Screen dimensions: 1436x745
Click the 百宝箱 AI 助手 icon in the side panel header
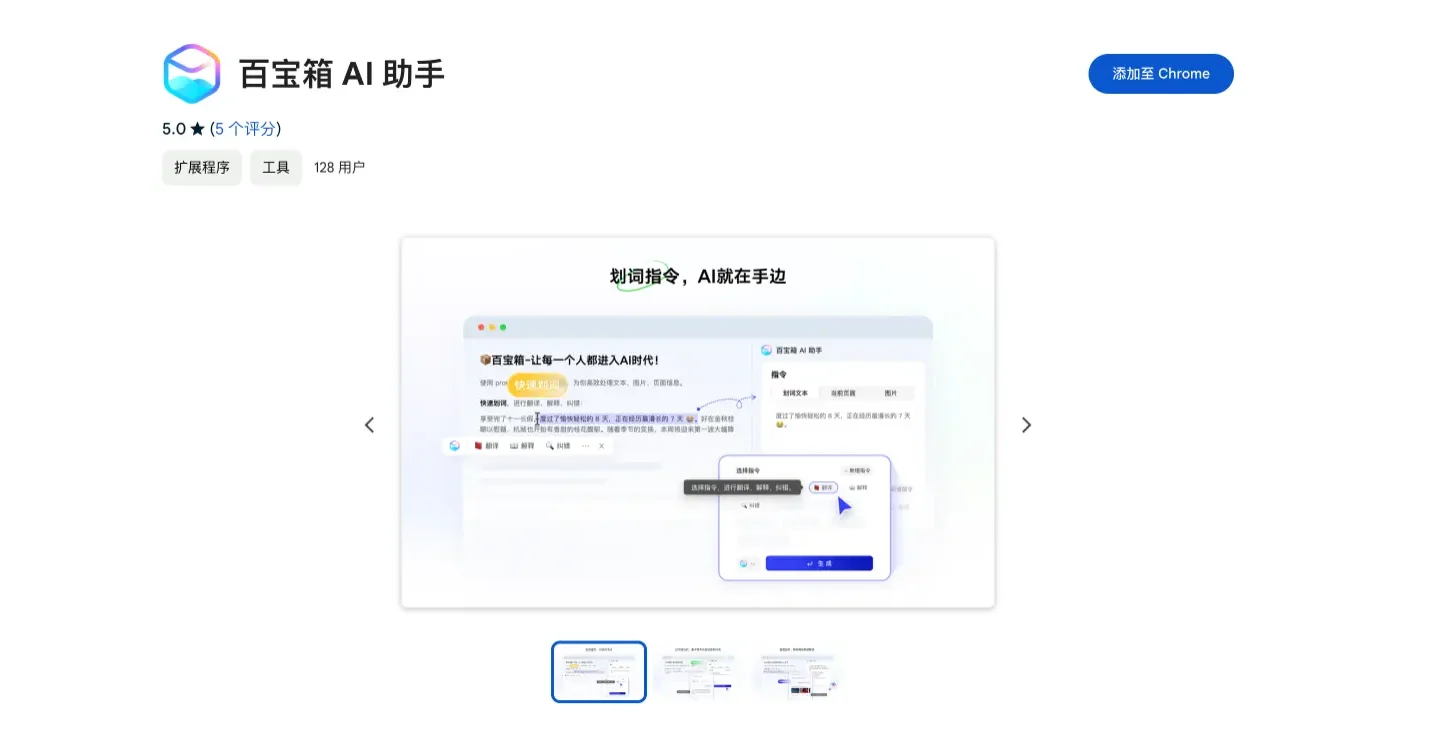click(x=766, y=350)
